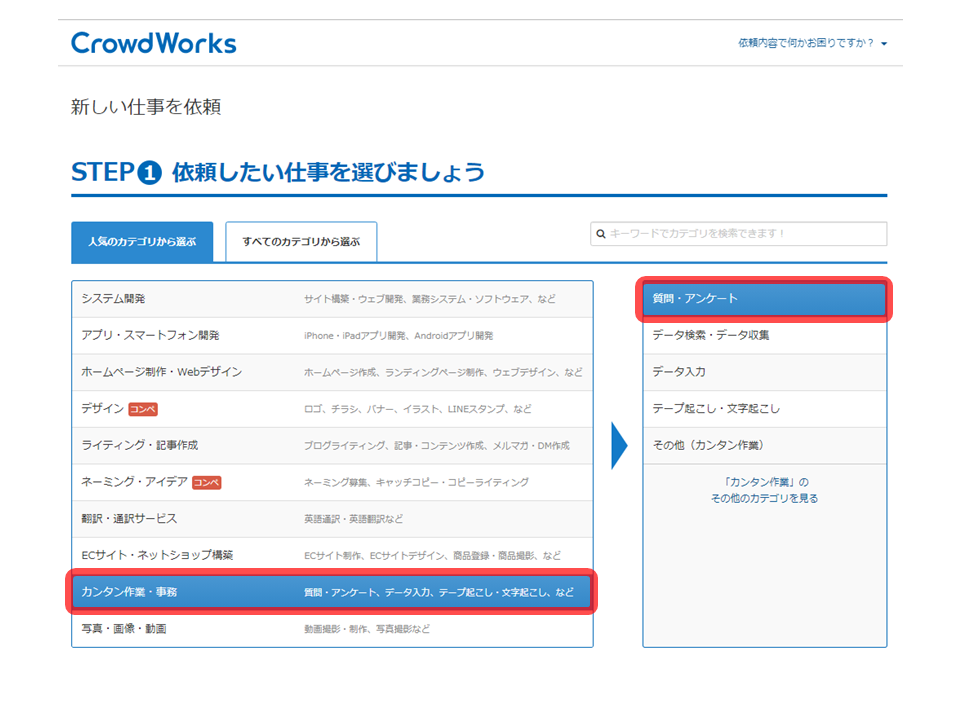
Task: Select 翻訳・通訳サービス category
Action: (x=332, y=519)
